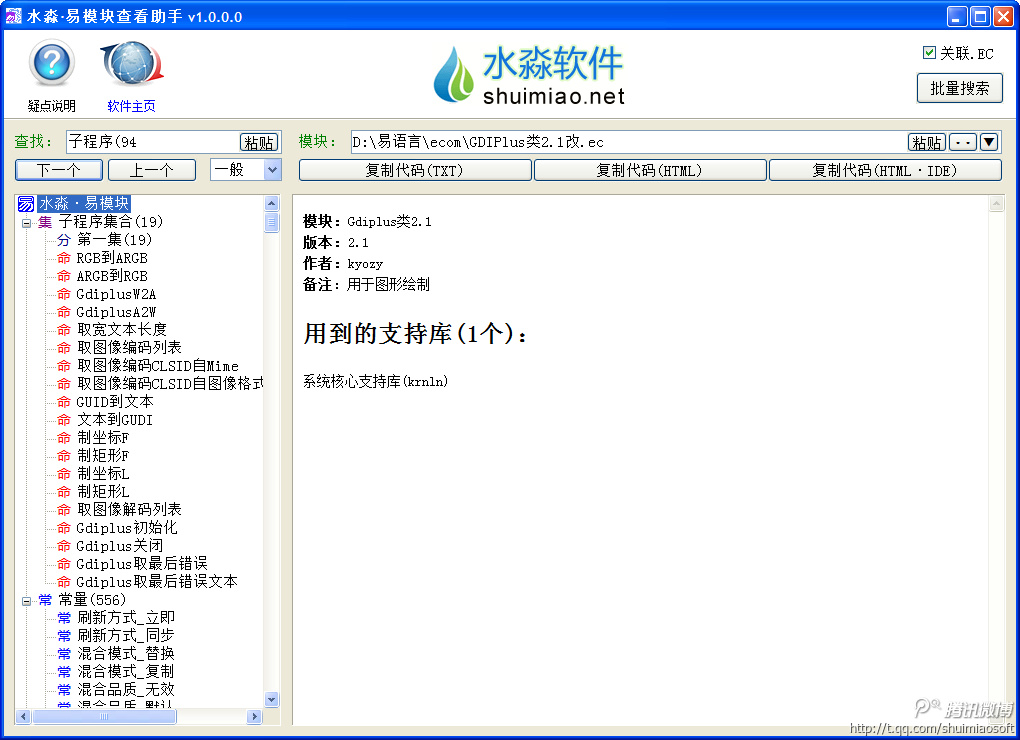Click 粘贴 button in the 模块 field

(926, 142)
